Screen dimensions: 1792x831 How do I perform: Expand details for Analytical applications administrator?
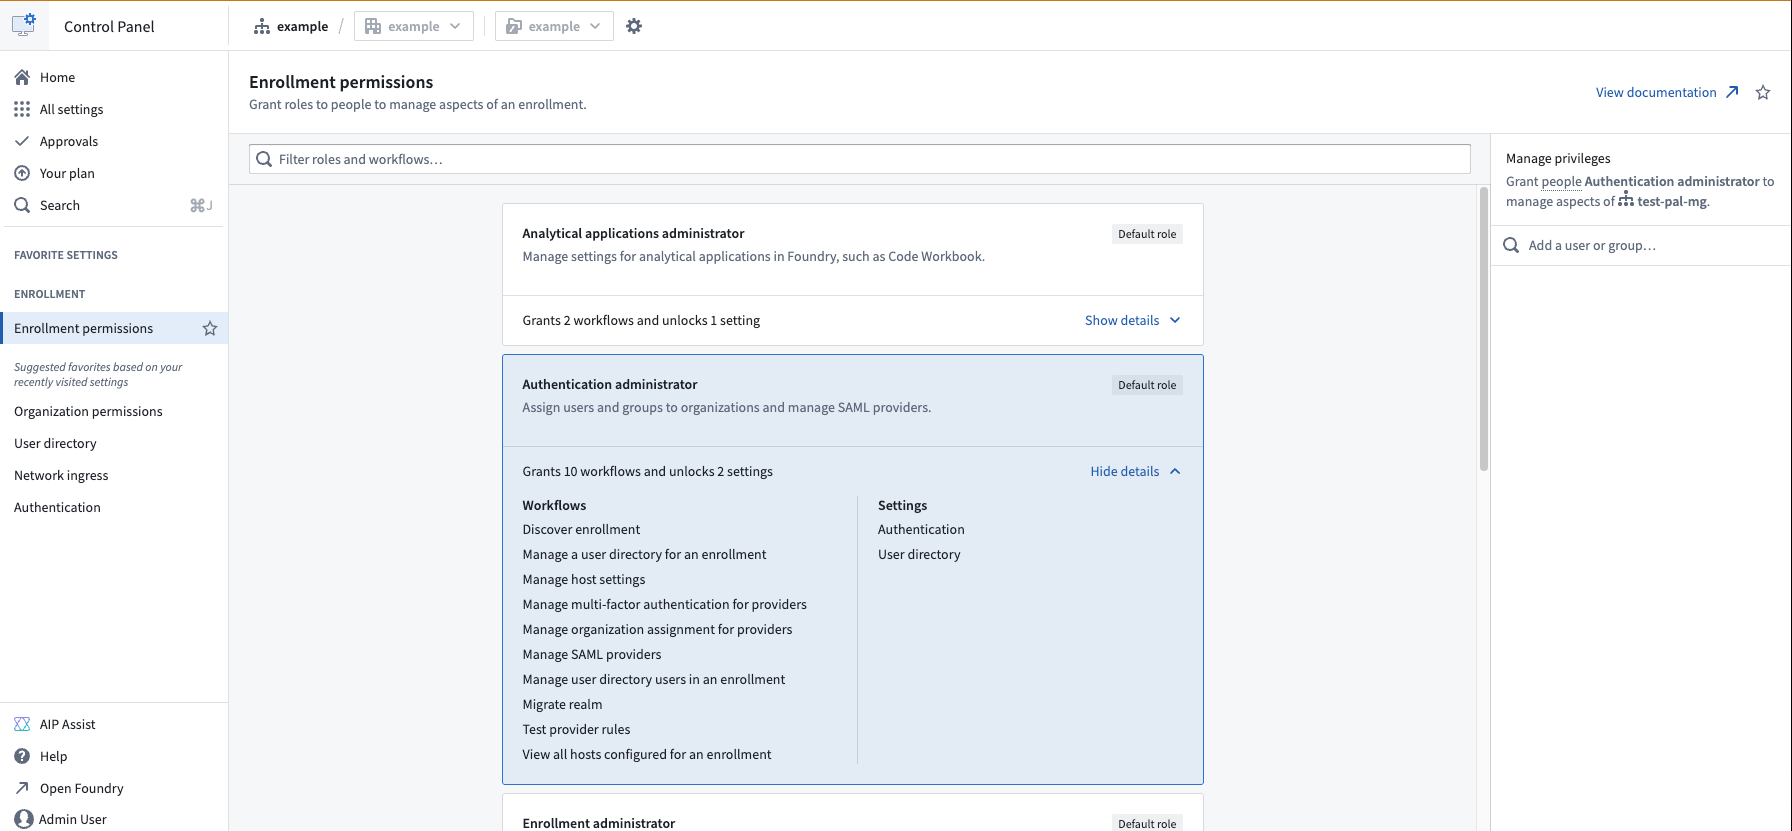1133,320
